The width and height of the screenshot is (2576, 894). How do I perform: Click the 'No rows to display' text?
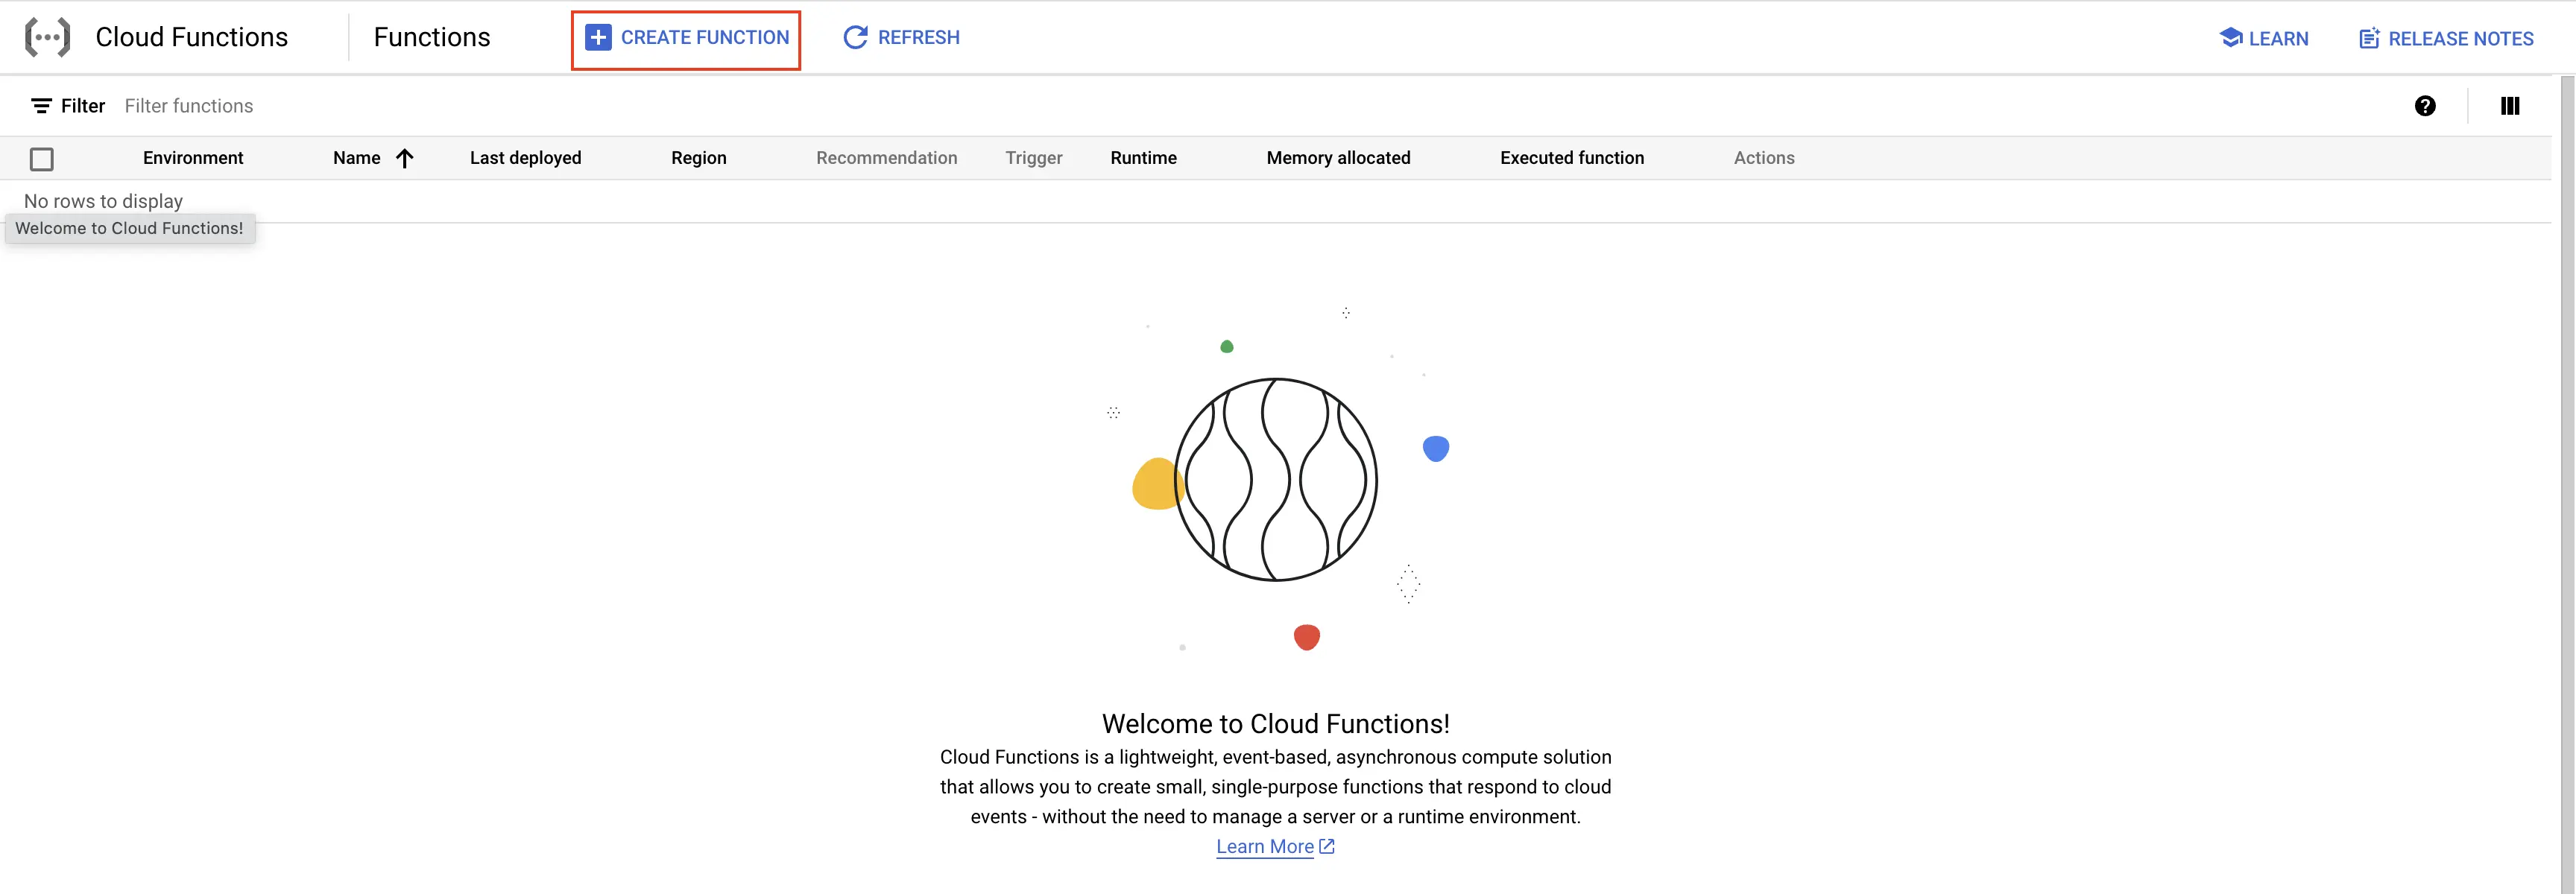[x=104, y=201]
